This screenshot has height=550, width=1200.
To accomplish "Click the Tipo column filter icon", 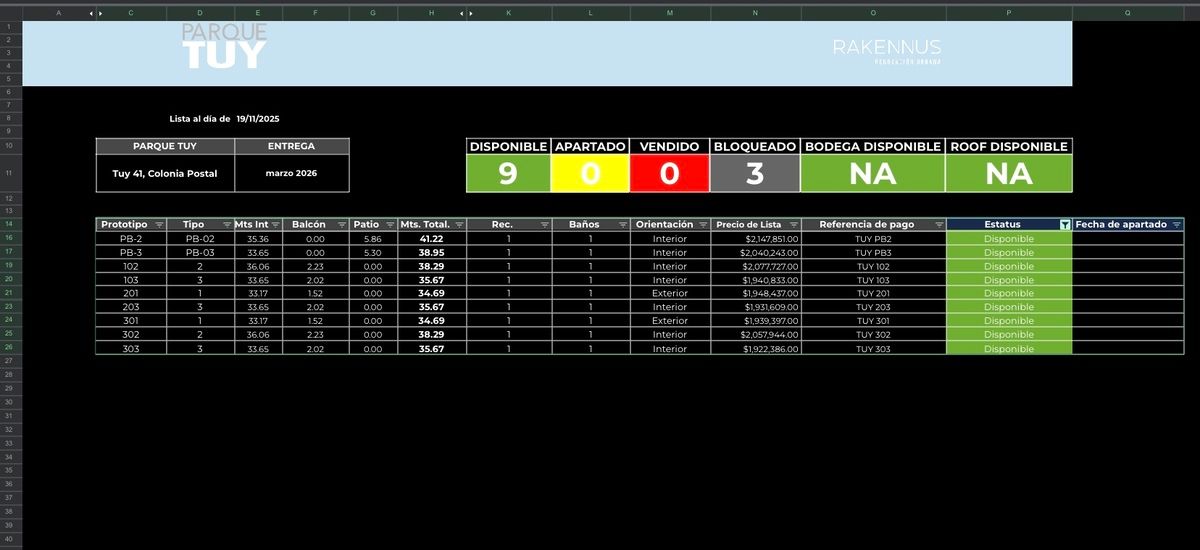I will click(226, 225).
